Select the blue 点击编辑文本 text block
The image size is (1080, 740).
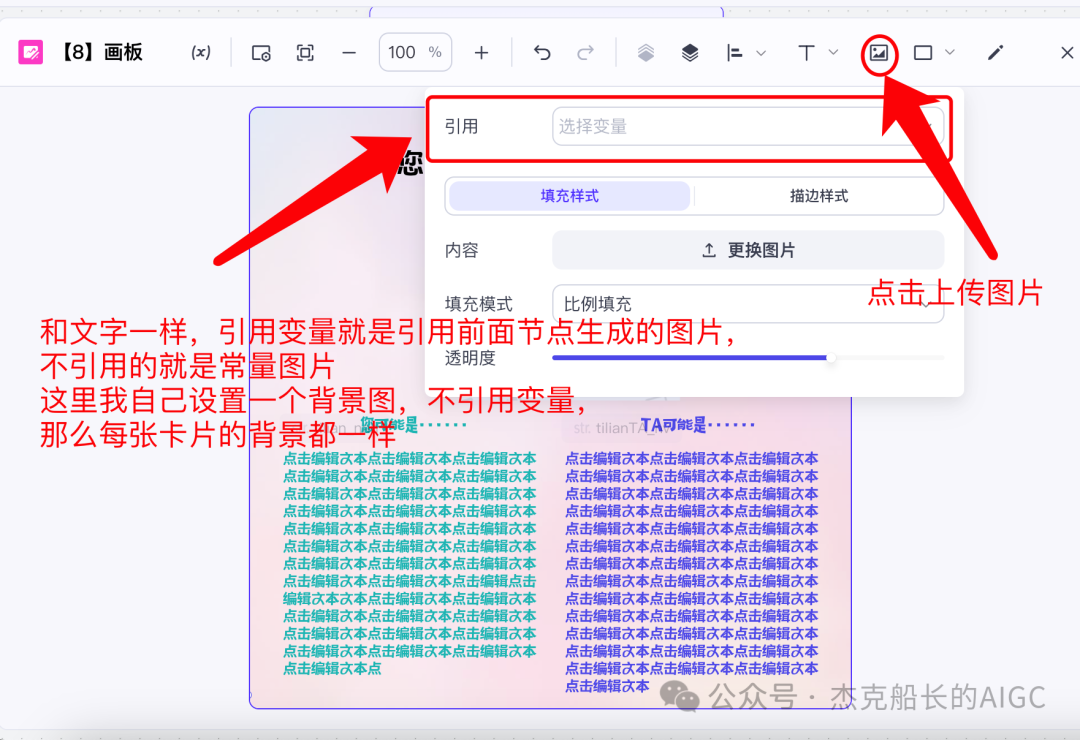(x=692, y=572)
